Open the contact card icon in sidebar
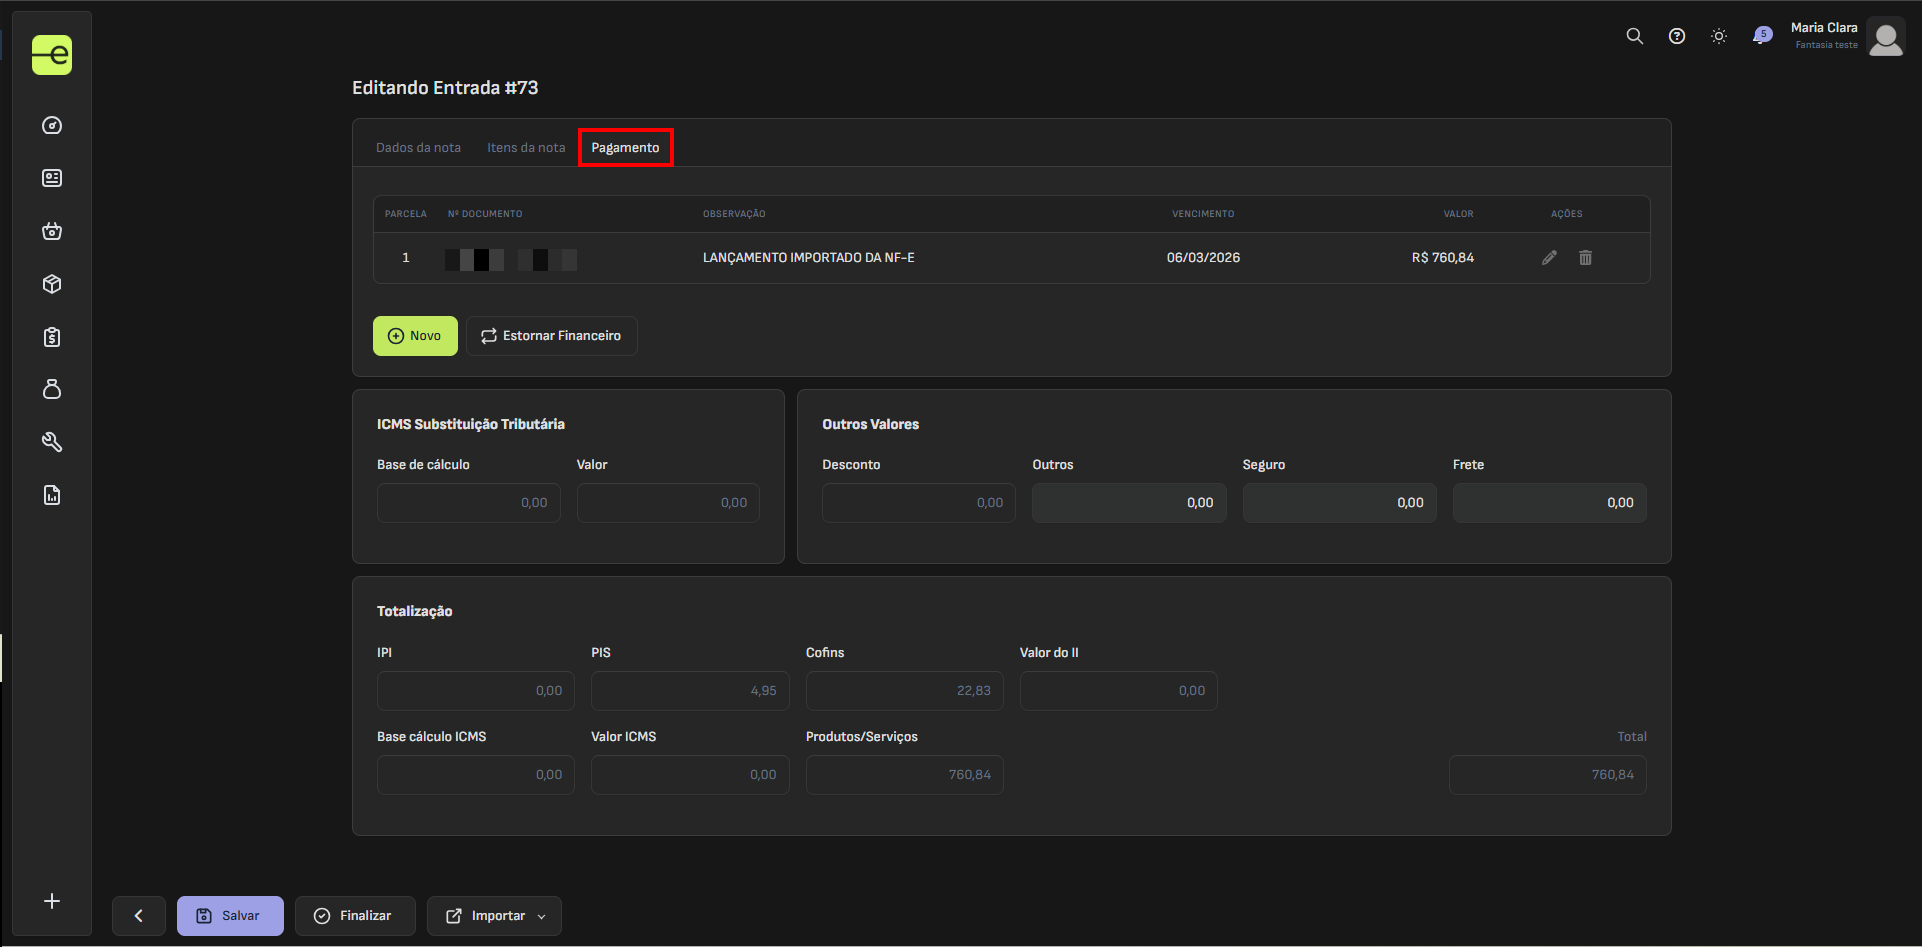This screenshot has width=1922, height=947. click(52, 178)
